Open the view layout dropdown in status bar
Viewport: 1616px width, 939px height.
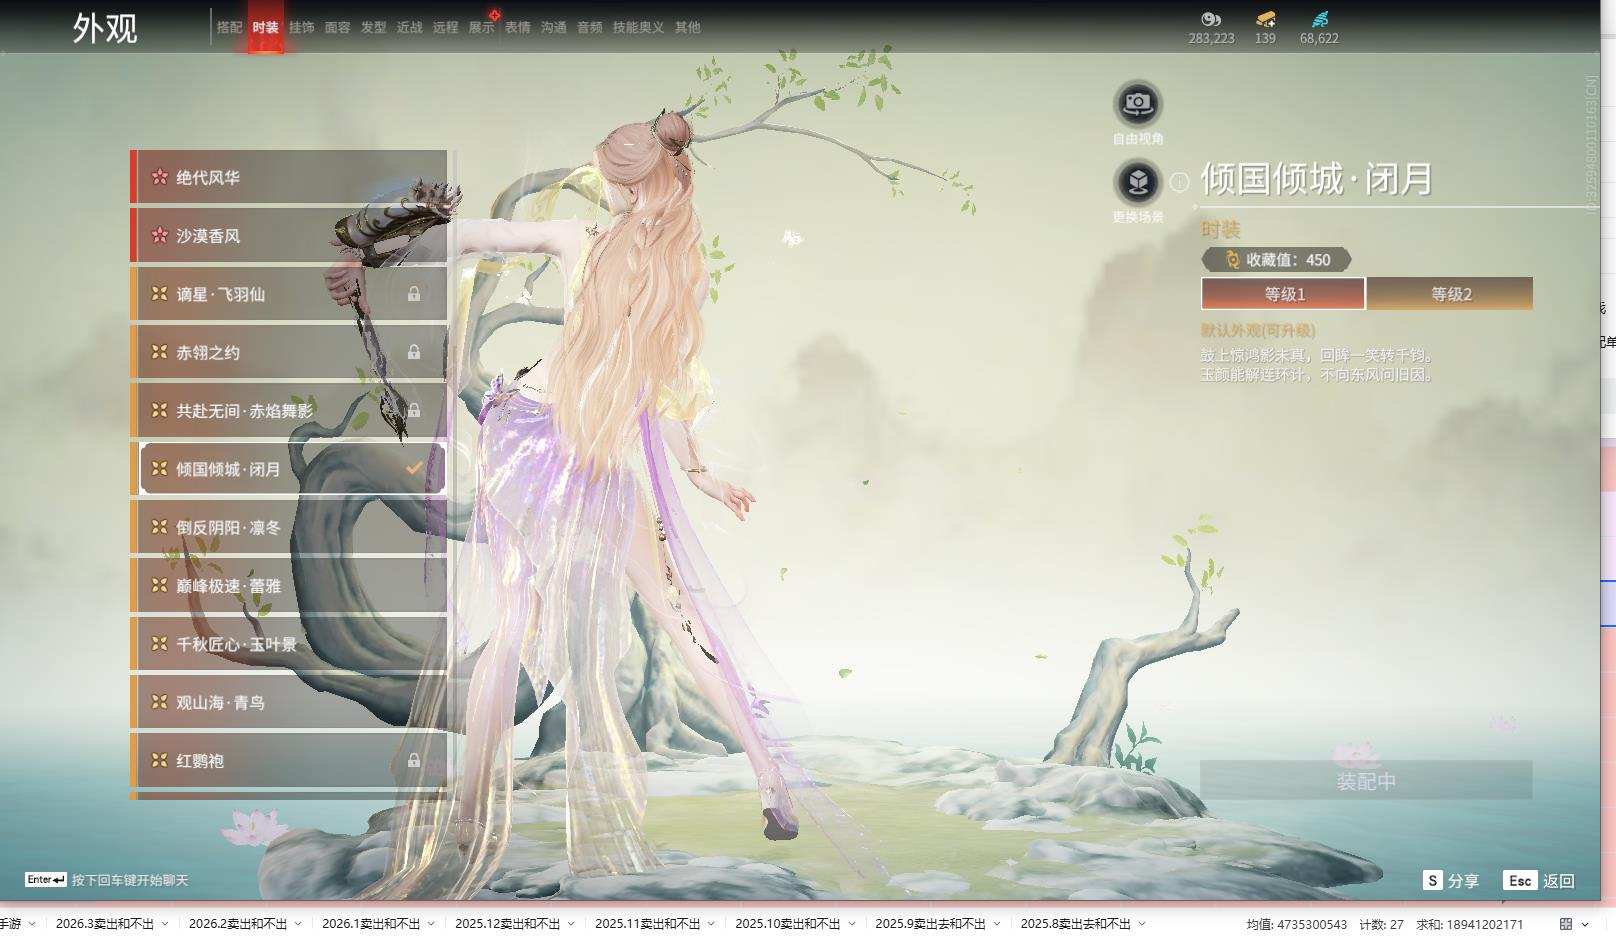click(1585, 924)
